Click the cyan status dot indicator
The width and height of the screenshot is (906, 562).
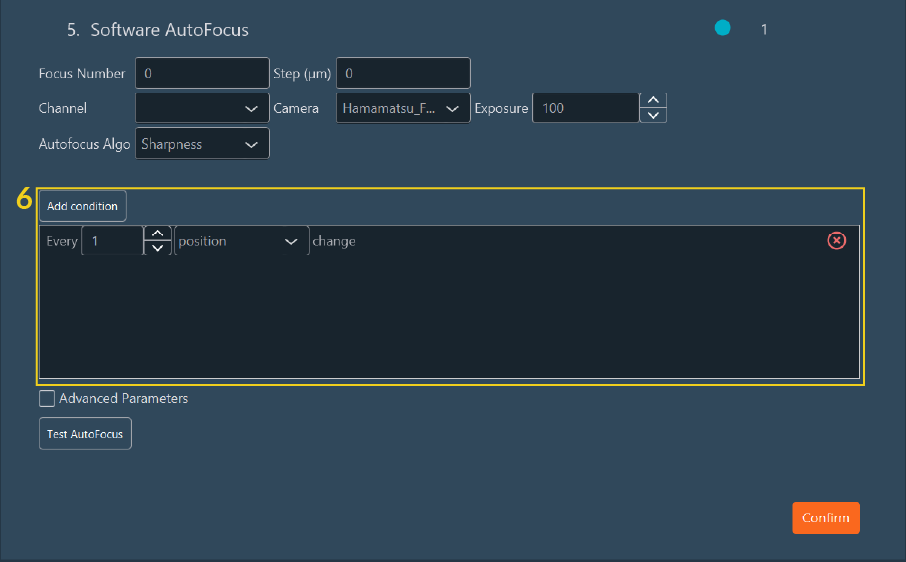722,29
